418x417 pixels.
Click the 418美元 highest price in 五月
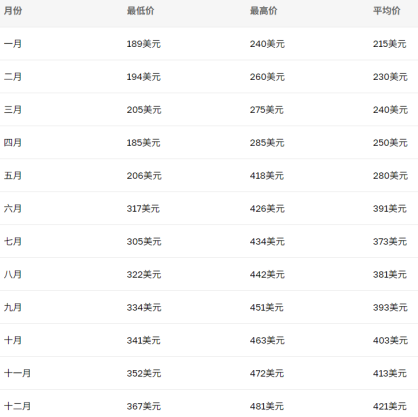267,176
